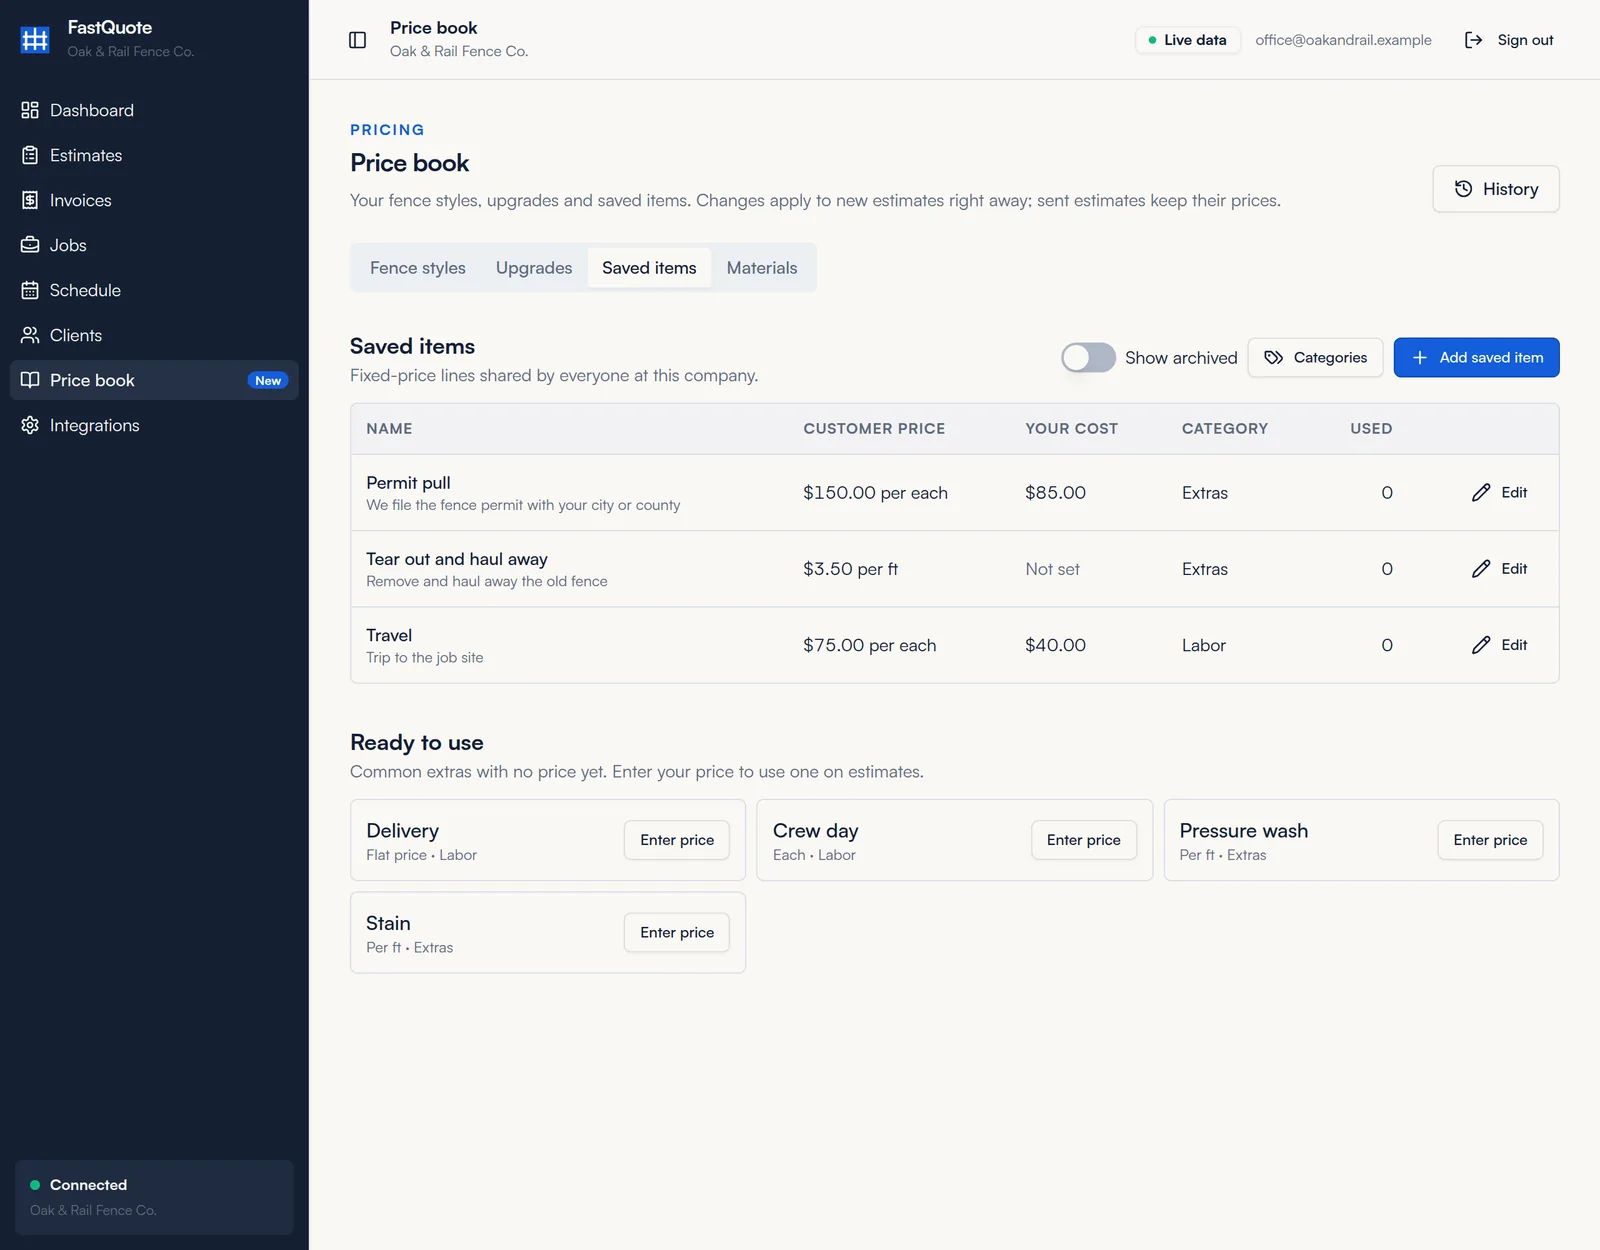Click Enter price for Delivery
1600x1250 pixels.
(677, 840)
